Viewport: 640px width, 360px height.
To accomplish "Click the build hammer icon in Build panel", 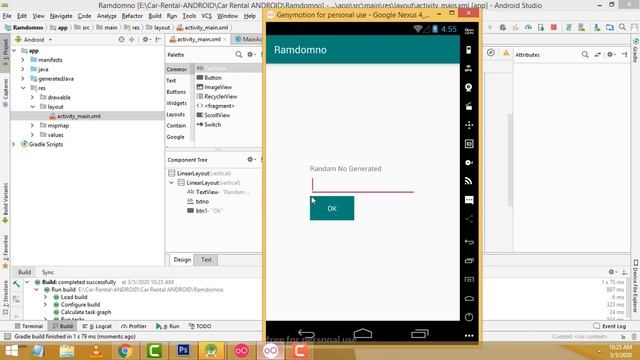I will pyautogui.click(x=16, y=284).
